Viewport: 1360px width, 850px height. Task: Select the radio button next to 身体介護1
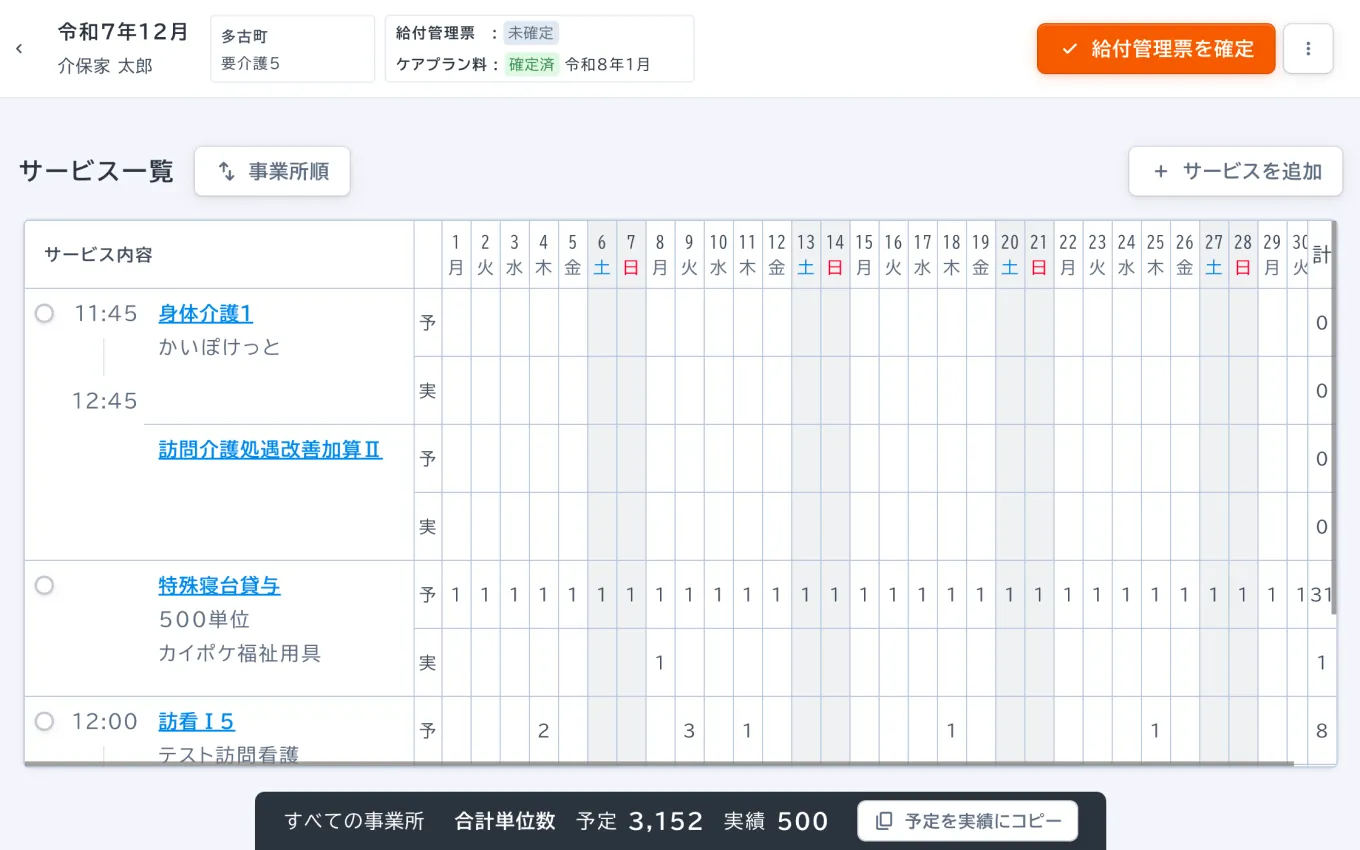pyautogui.click(x=44, y=313)
